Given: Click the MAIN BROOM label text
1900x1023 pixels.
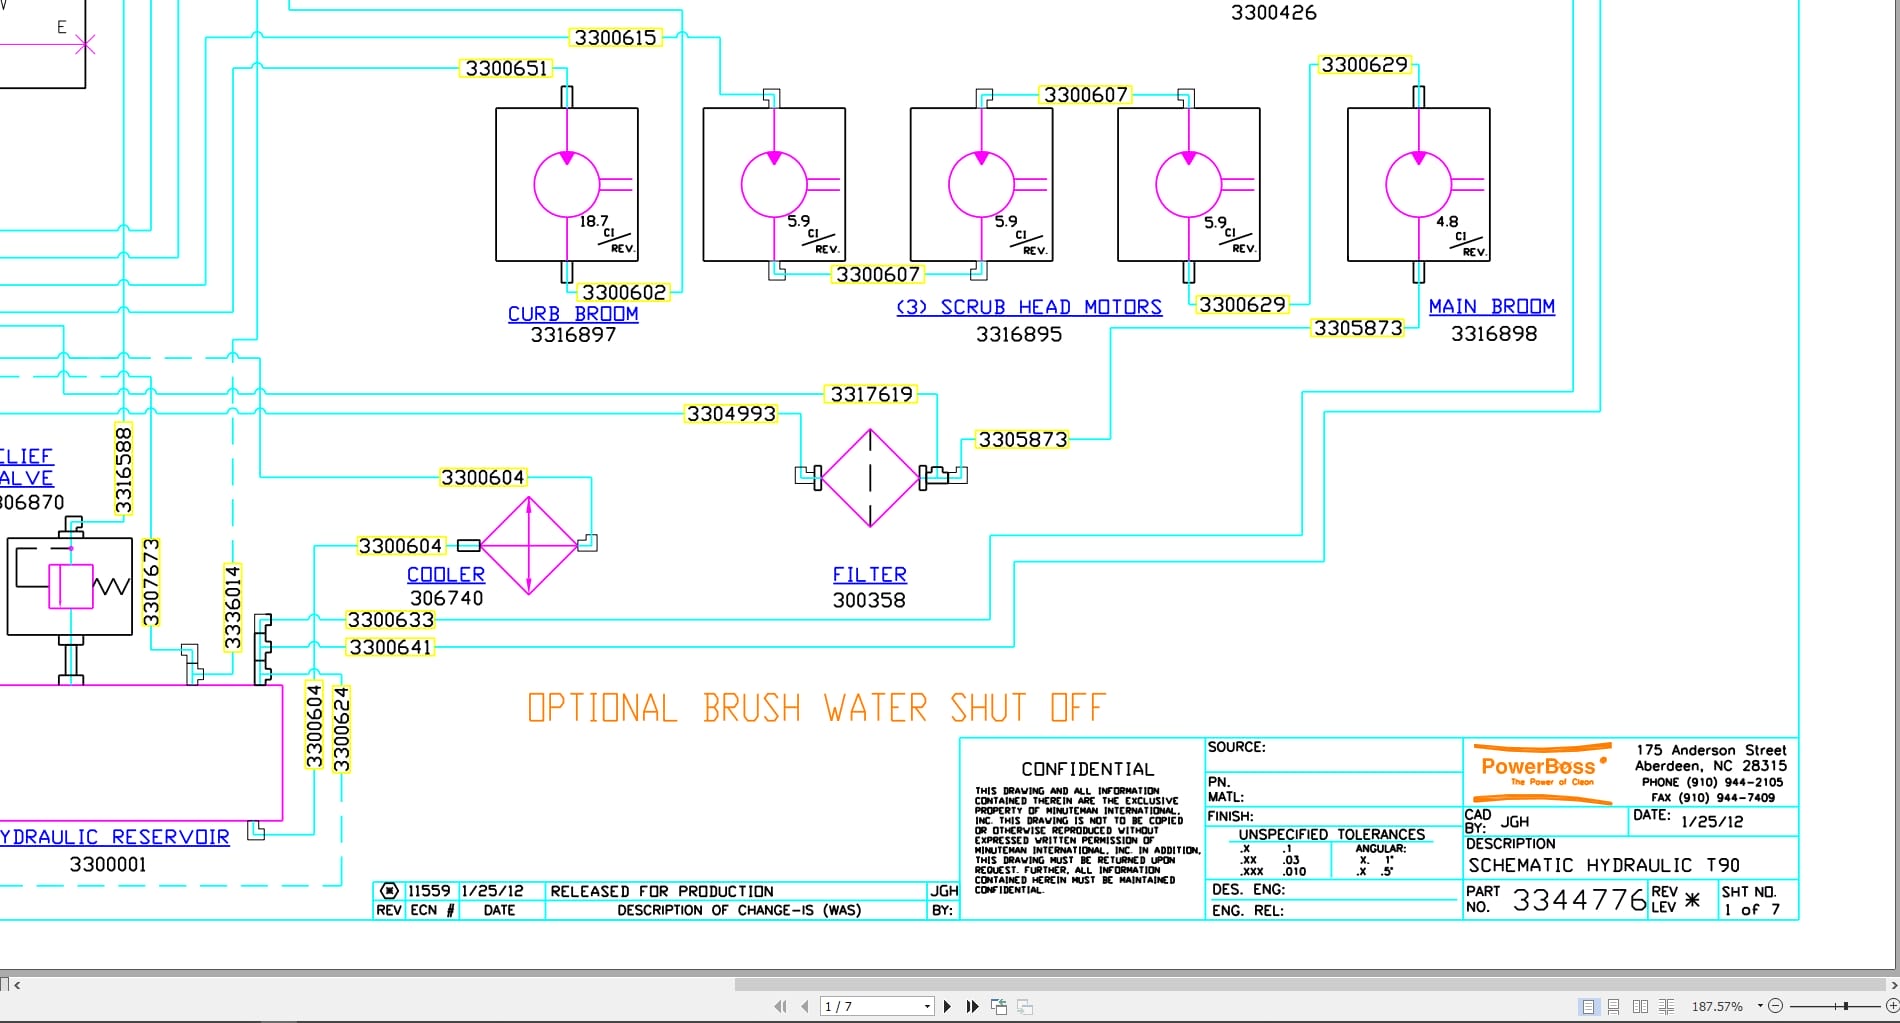Looking at the screenshot, I should (1492, 306).
